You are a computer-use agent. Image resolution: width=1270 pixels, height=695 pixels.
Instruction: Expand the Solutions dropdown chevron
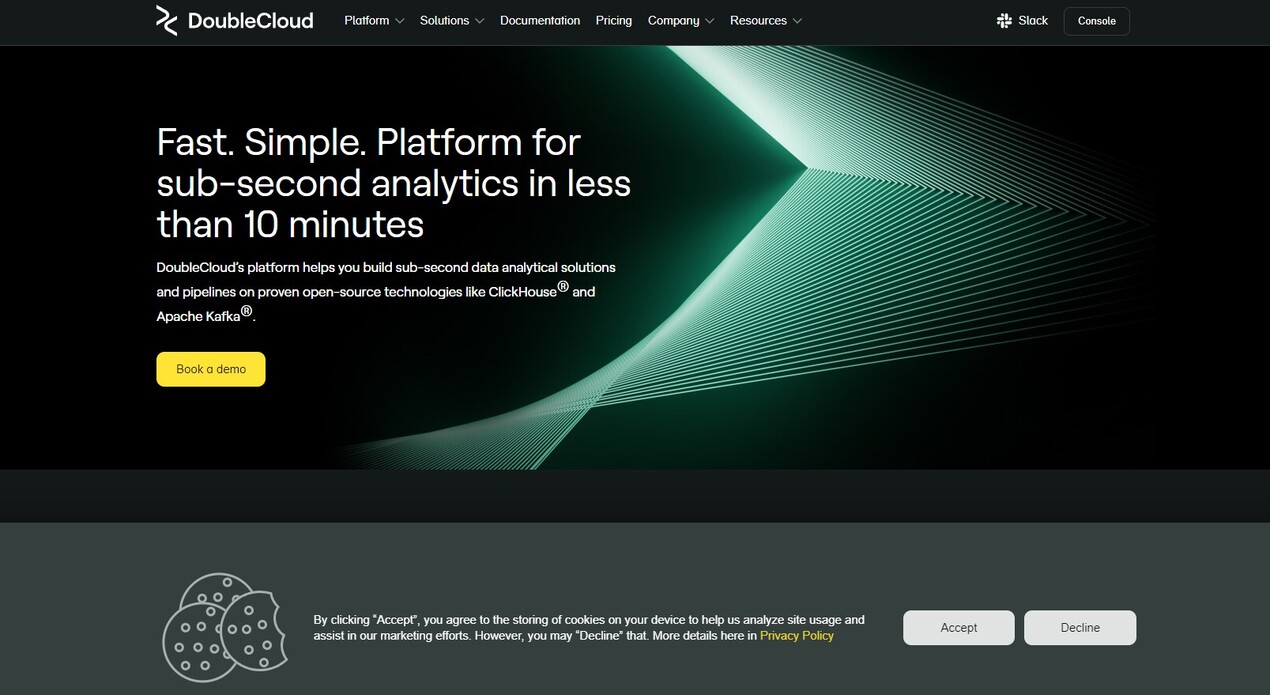[479, 21]
